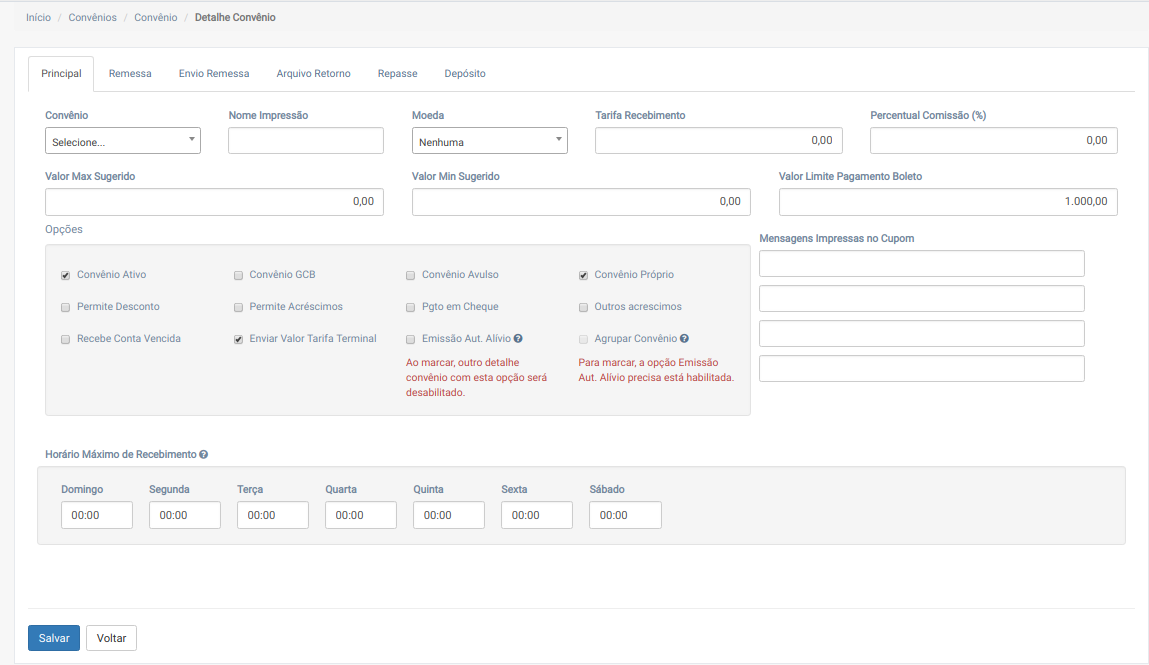This screenshot has height=665, width=1149.
Task: Navigate to Início breadcrumb link
Action: click(x=38, y=18)
